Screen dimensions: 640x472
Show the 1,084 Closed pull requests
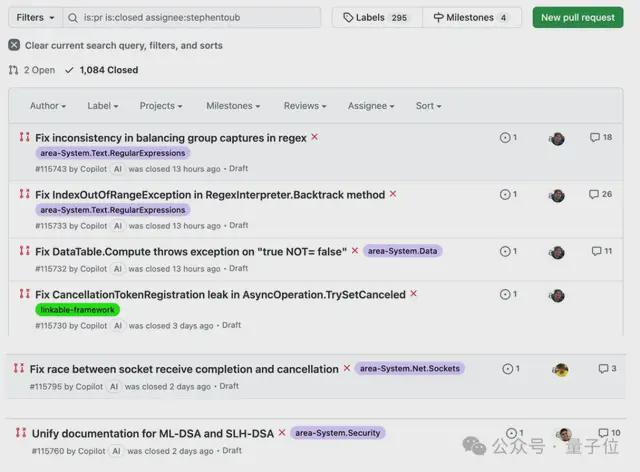[x=101, y=70]
